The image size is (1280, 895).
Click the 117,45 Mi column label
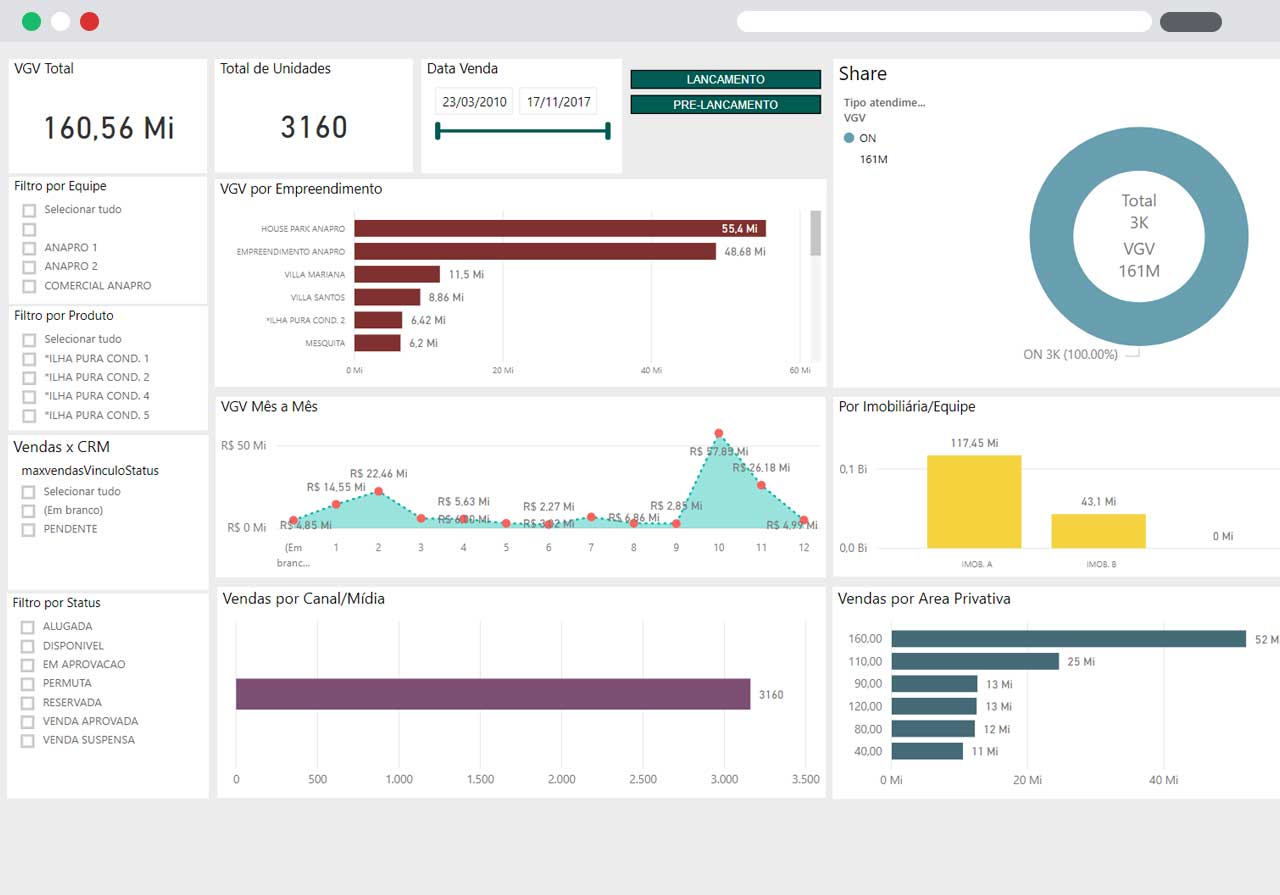[x=974, y=443]
